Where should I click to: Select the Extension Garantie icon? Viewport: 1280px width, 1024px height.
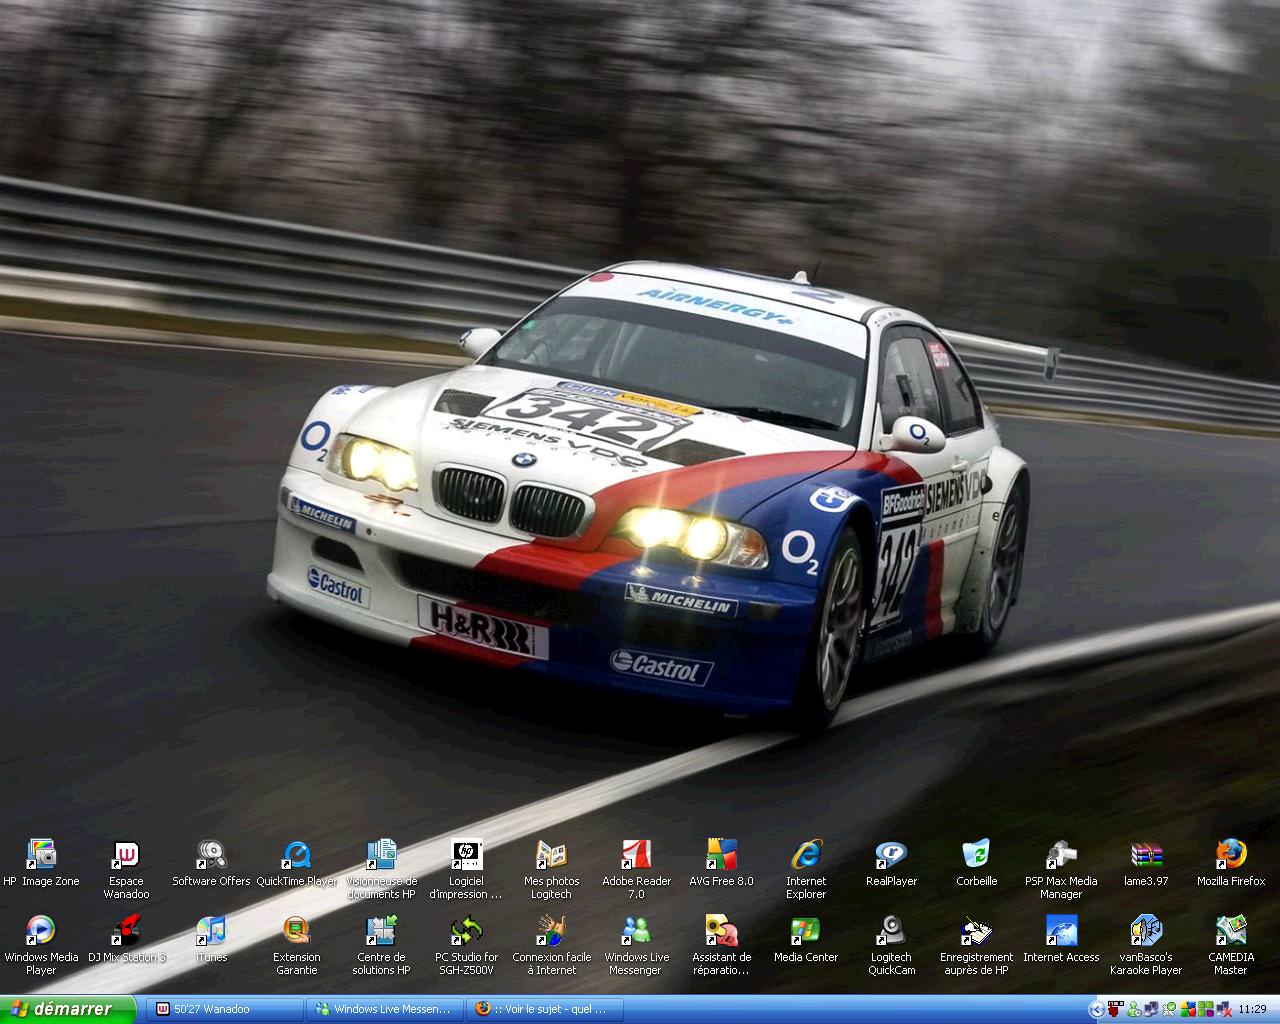coord(297,944)
